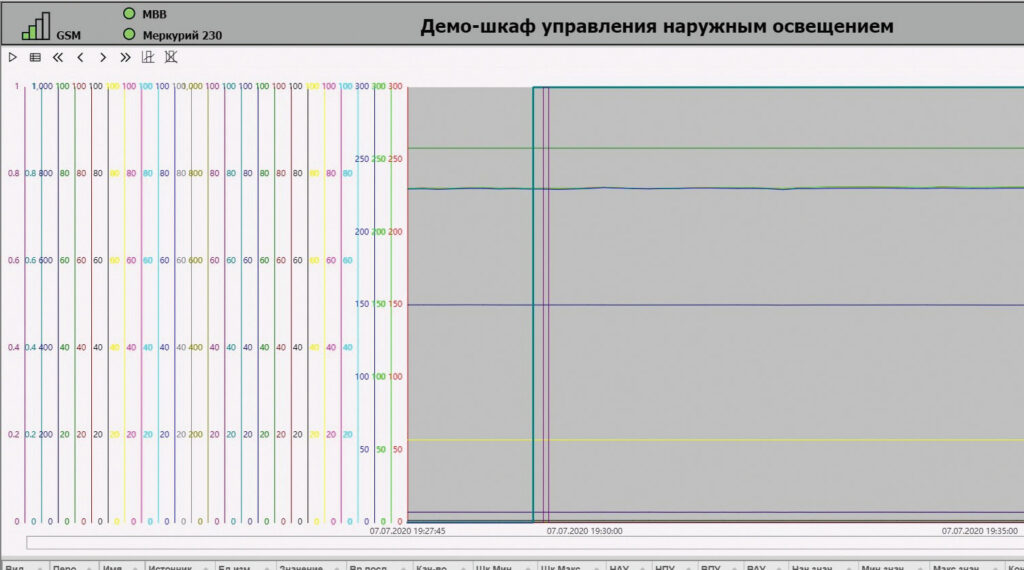Viewport: 1024px width, 570px height.
Task: Click the Меркурий 230 status indicator
Action: pos(128,34)
